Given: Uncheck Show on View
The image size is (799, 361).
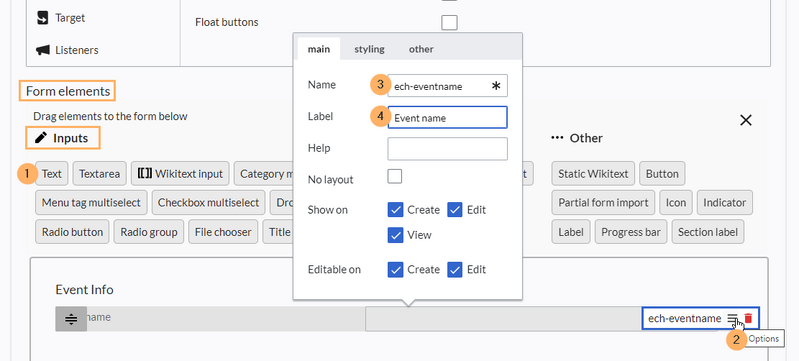Looking at the screenshot, I should [395, 235].
